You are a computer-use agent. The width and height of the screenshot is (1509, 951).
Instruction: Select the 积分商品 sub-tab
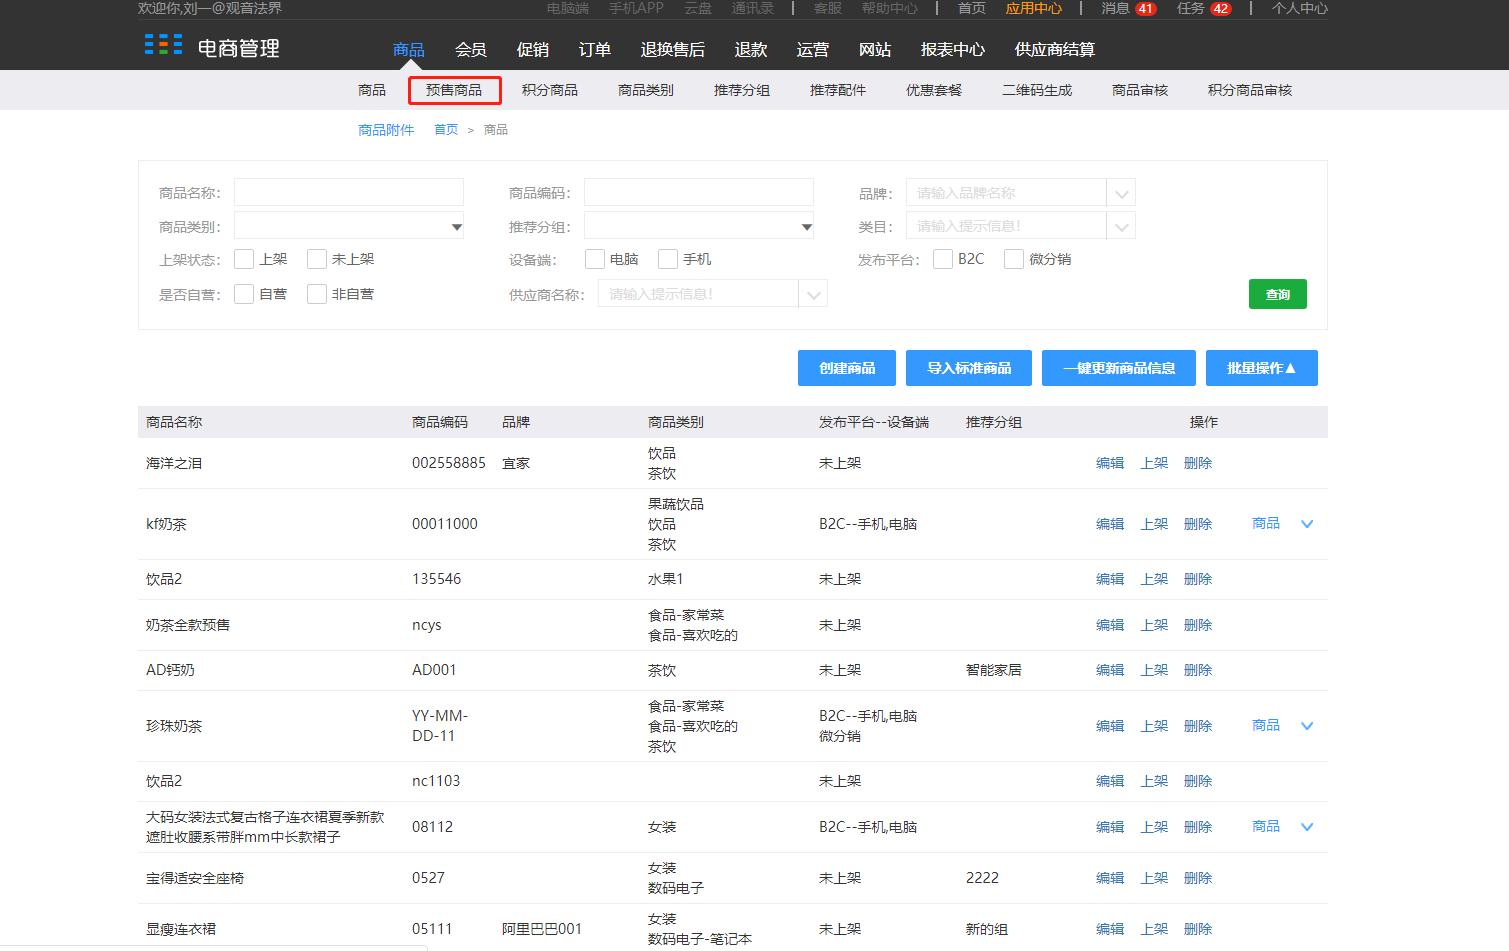pyautogui.click(x=550, y=90)
